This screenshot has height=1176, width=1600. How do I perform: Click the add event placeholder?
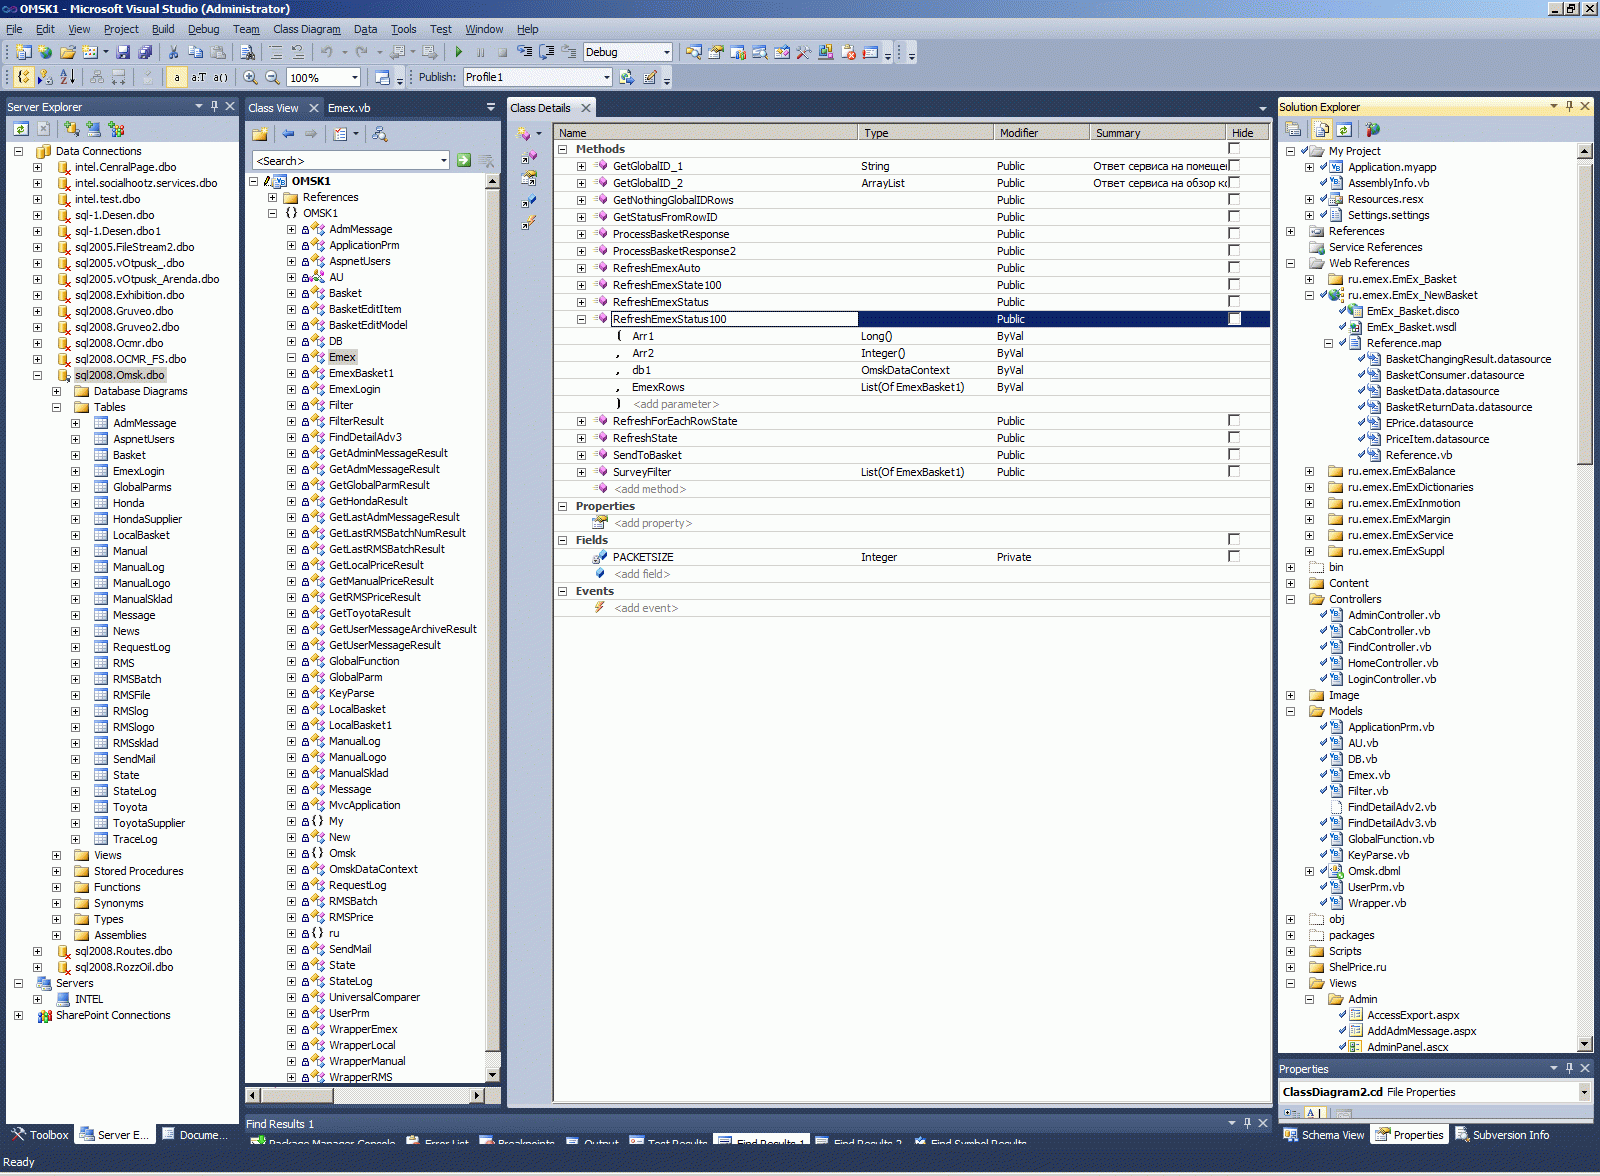point(646,608)
